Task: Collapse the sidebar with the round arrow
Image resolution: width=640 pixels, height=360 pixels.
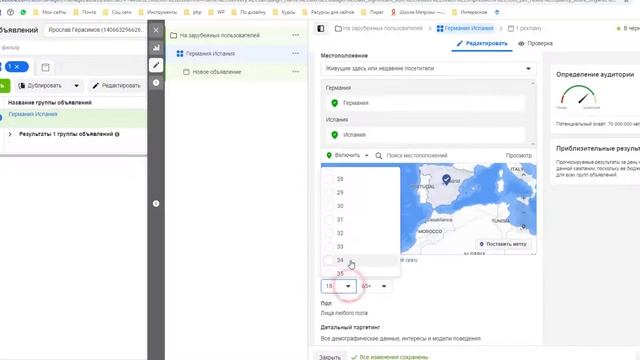Action: click(156, 204)
